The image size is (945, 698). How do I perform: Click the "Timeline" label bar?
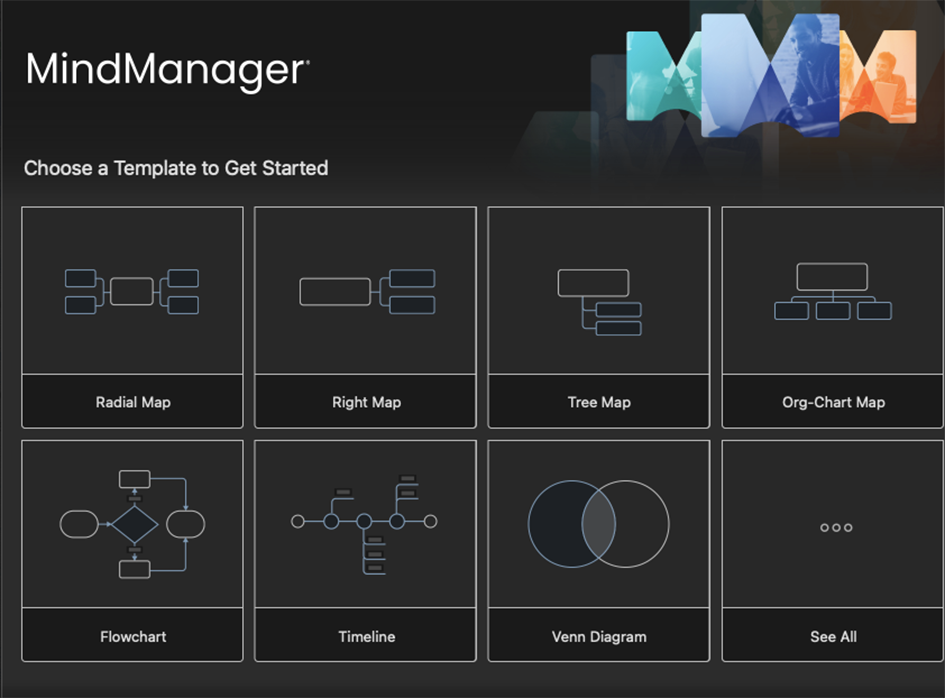[x=366, y=635]
